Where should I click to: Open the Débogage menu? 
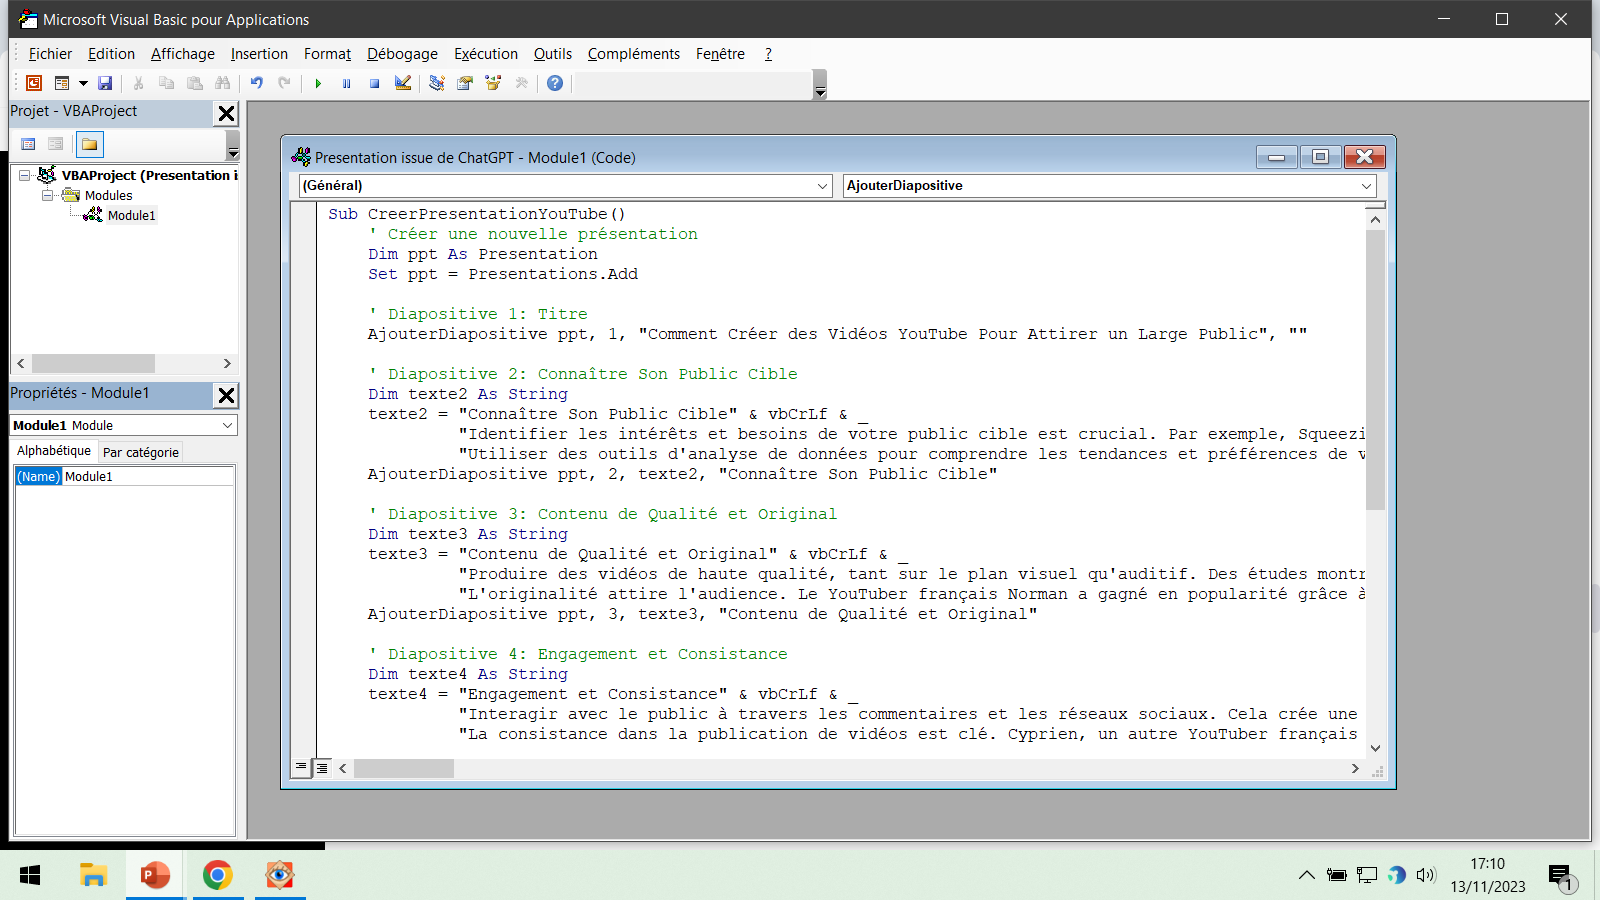click(402, 54)
